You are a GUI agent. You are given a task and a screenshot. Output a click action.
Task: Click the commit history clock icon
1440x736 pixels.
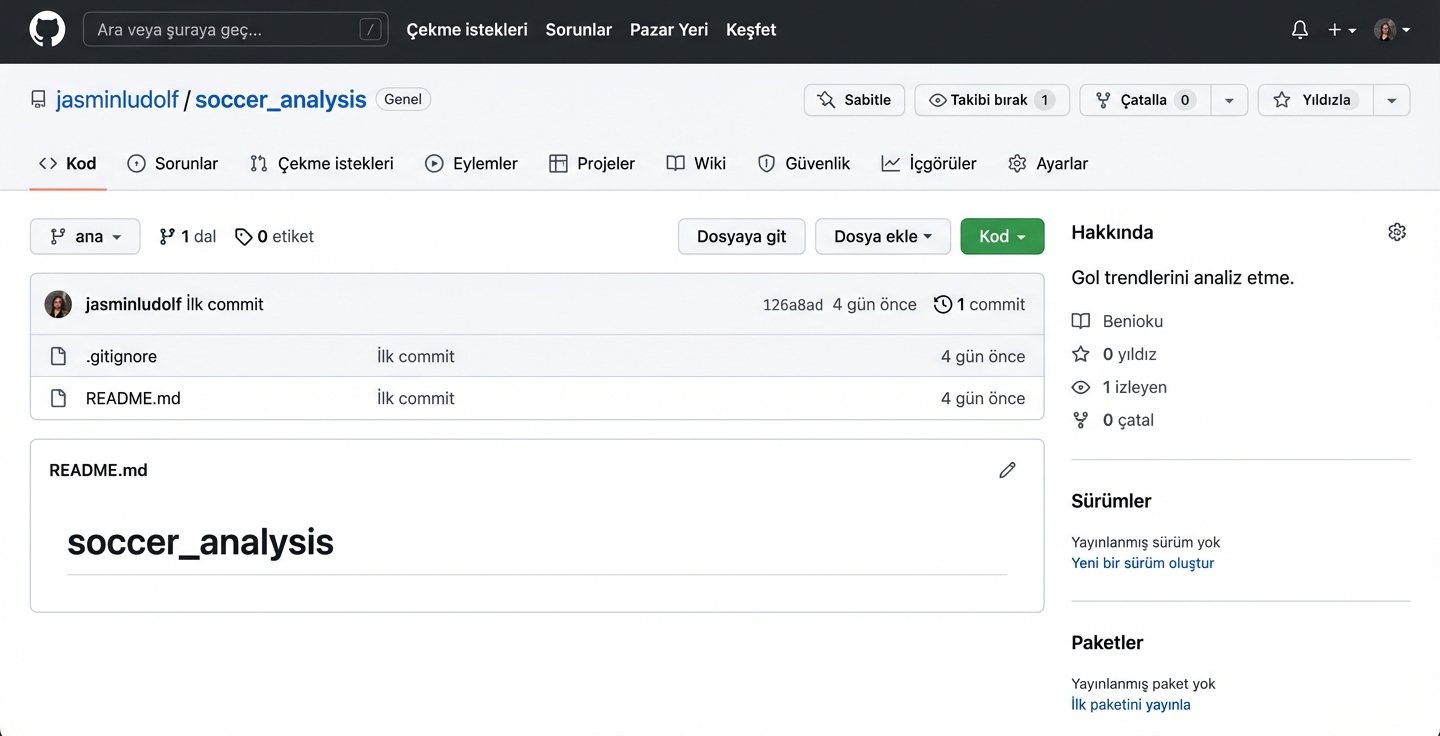[942, 305]
